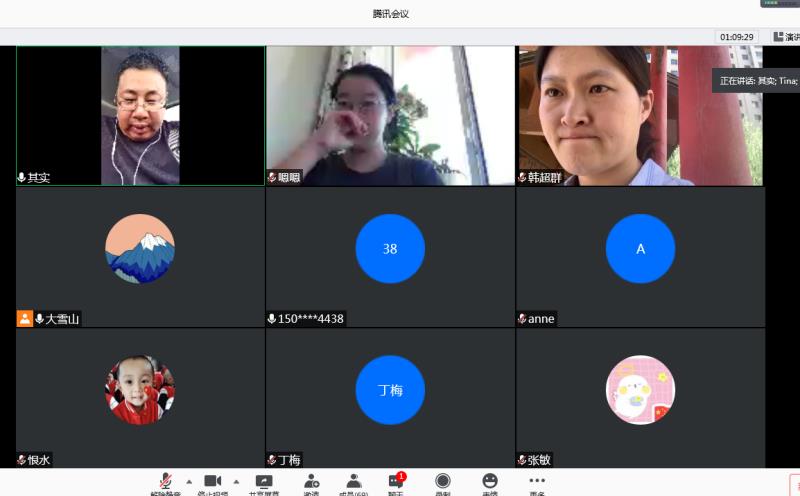The width and height of the screenshot is (800, 496).
Task: Click the Share Screen icon
Action: point(264,482)
